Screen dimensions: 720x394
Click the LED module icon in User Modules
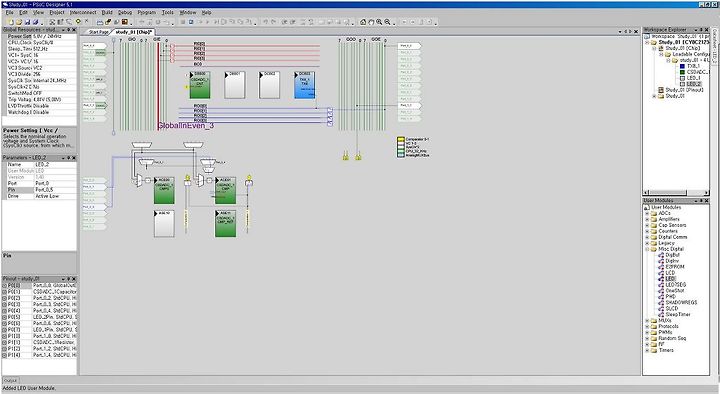tap(662, 279)
